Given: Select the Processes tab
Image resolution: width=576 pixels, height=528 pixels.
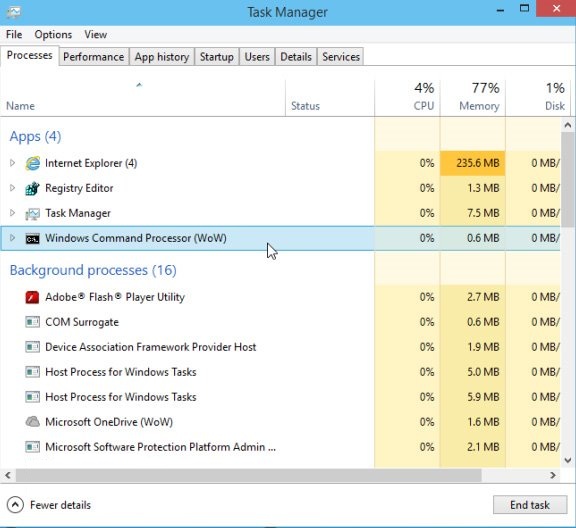Looking at the screenshot, I should [29, 55].
